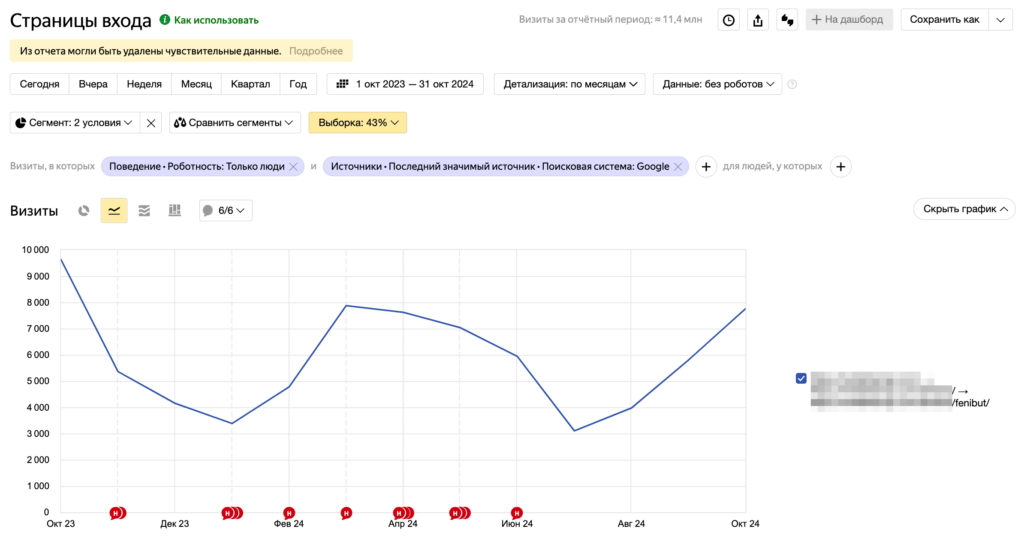Open the 'Подробнее' link in the notice
The height and width of the screenshot is (547, 1024).
click(x=315, y=51)
